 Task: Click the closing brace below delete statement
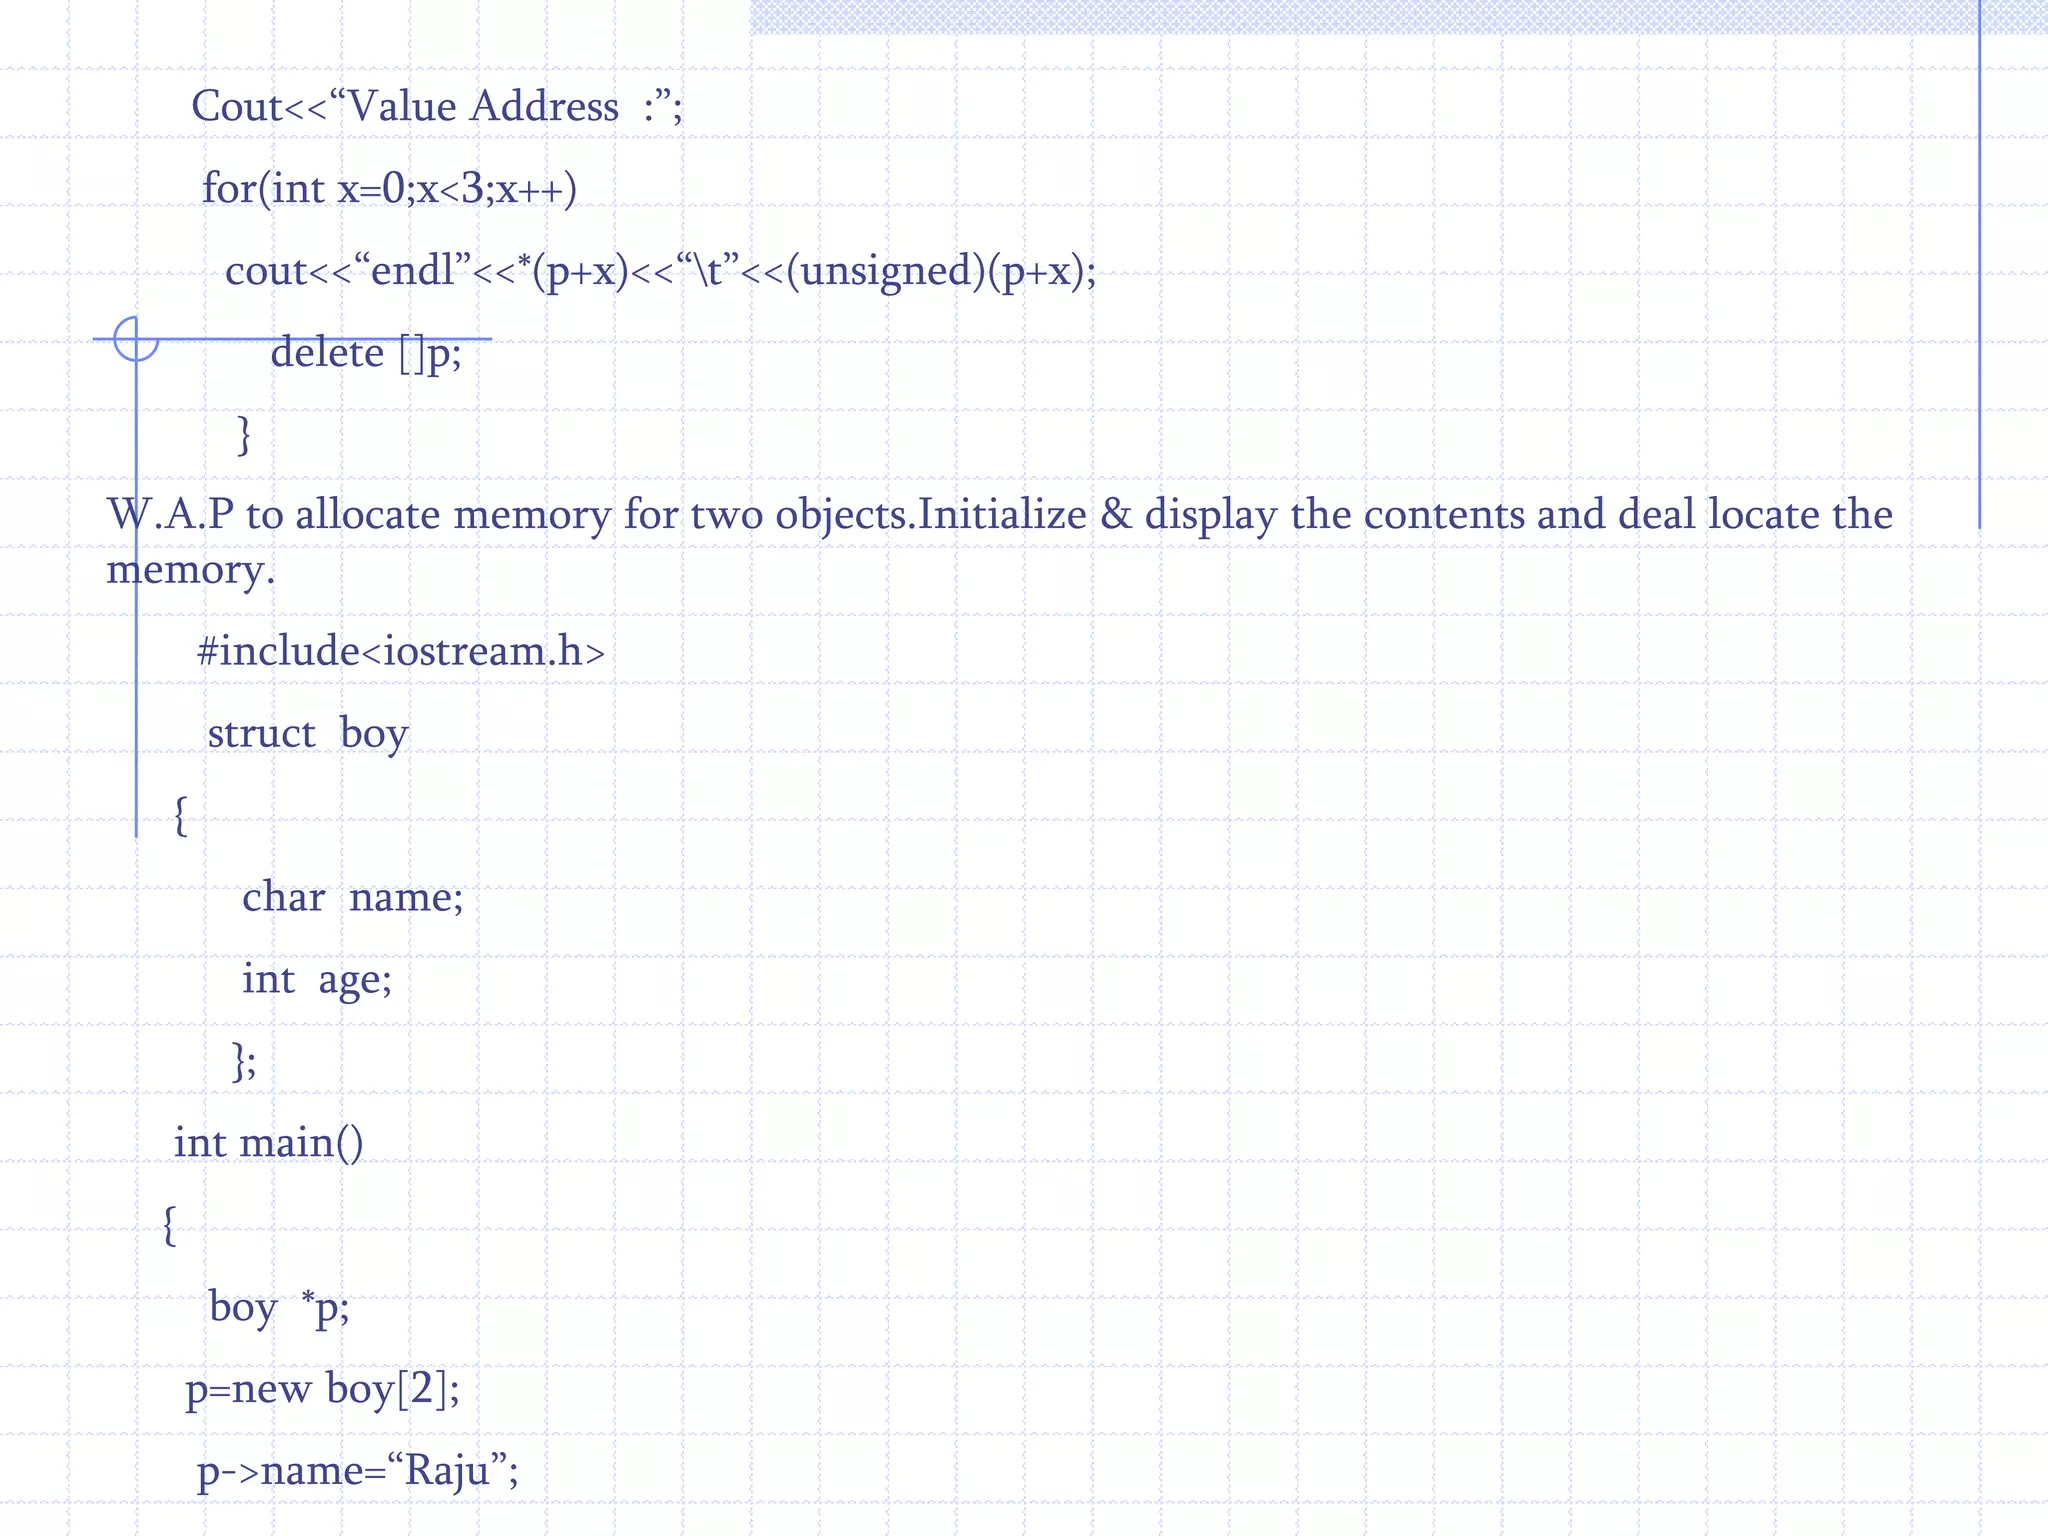244,435
